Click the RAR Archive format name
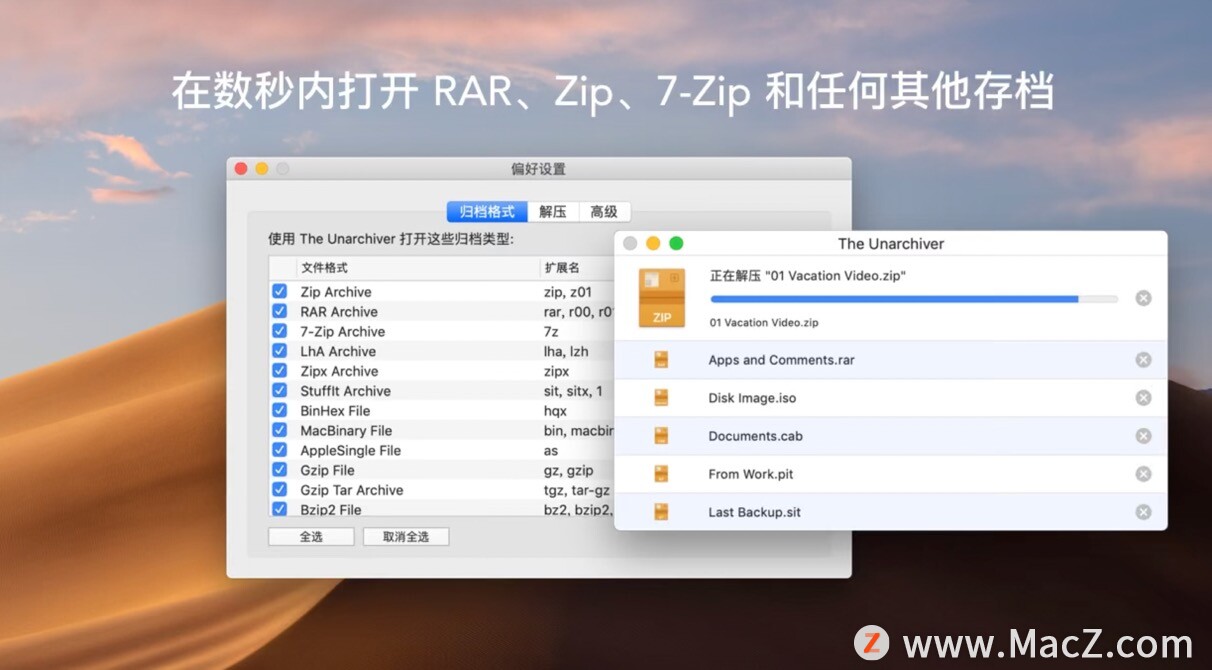Screen dimensions: 1212x670 [x=339, y=312]
